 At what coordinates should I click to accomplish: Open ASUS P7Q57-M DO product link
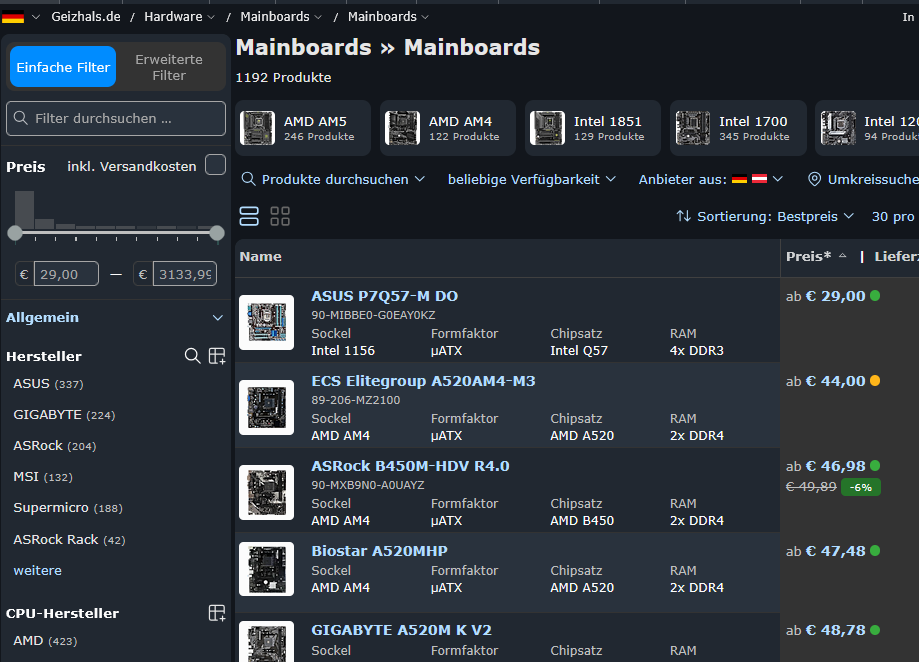pos(384,296)
